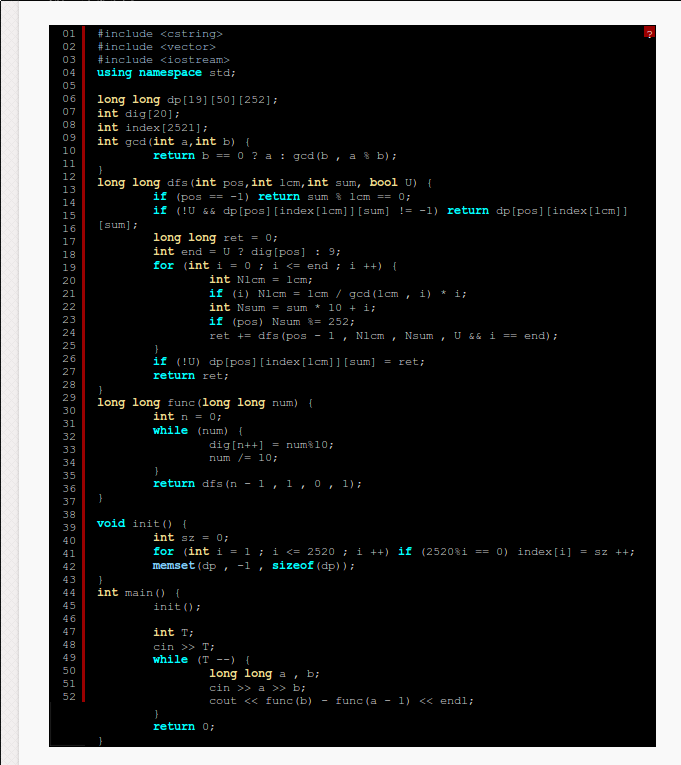Select the '#include <vector>' line
Image resolution: width=681 pixels, height=765 pixels.
(157, 47)
